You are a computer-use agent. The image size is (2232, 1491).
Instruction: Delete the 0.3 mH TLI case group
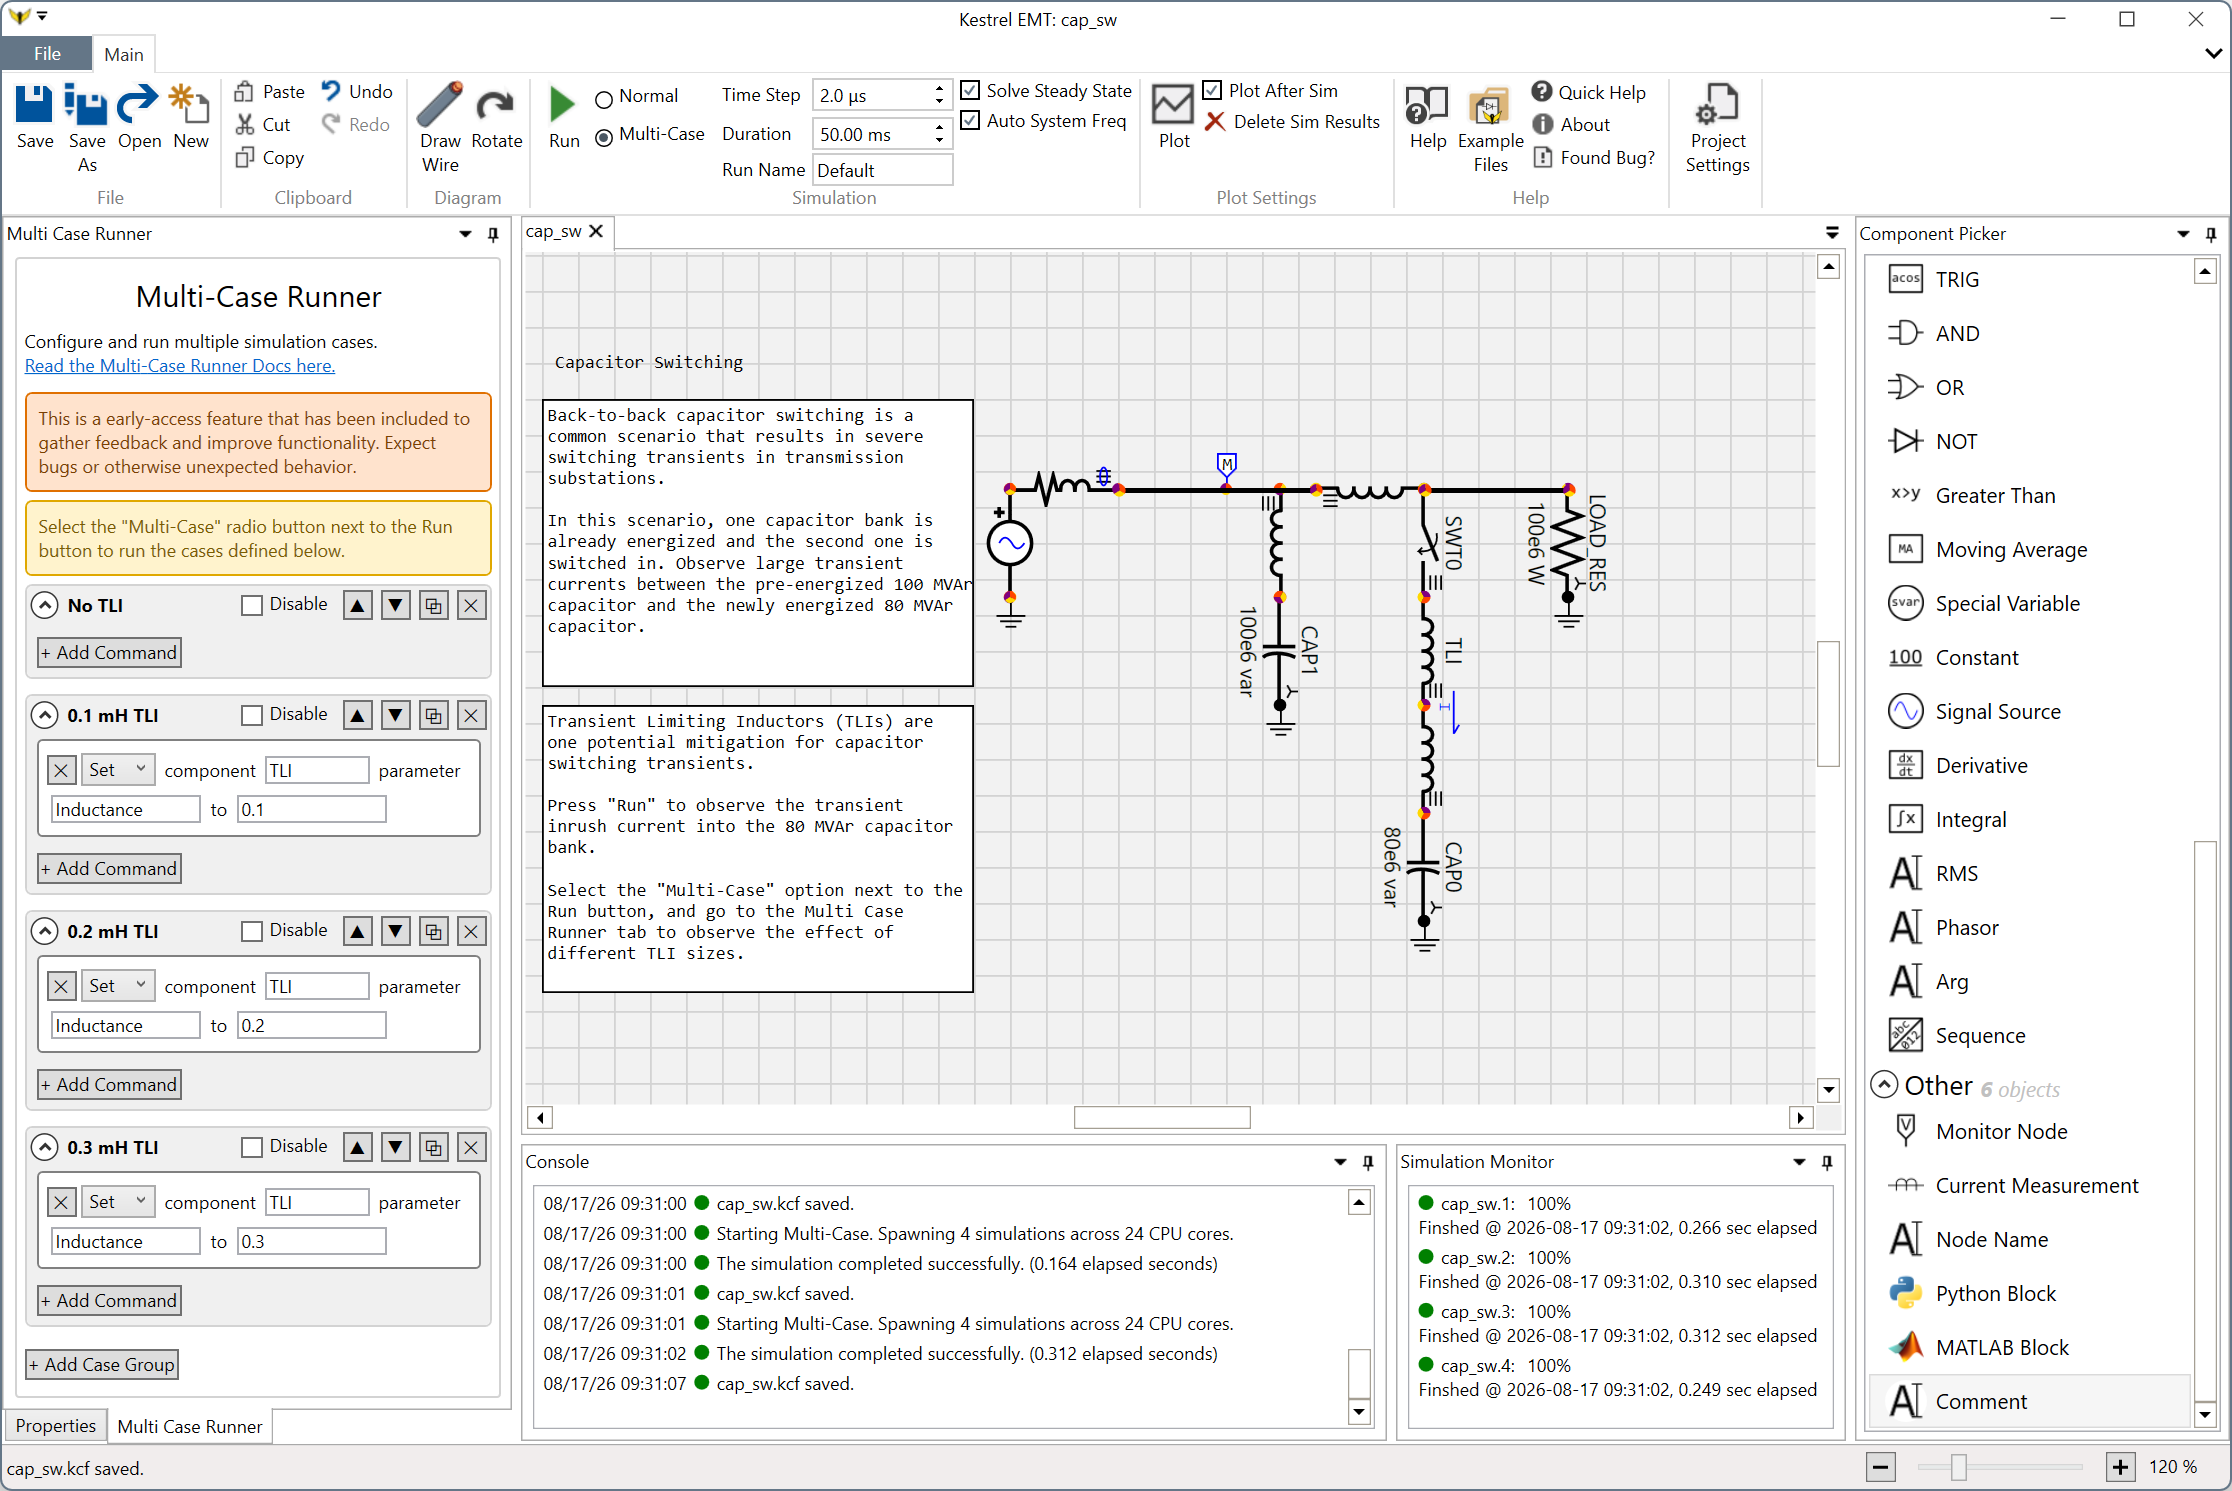coord(472,1147)
